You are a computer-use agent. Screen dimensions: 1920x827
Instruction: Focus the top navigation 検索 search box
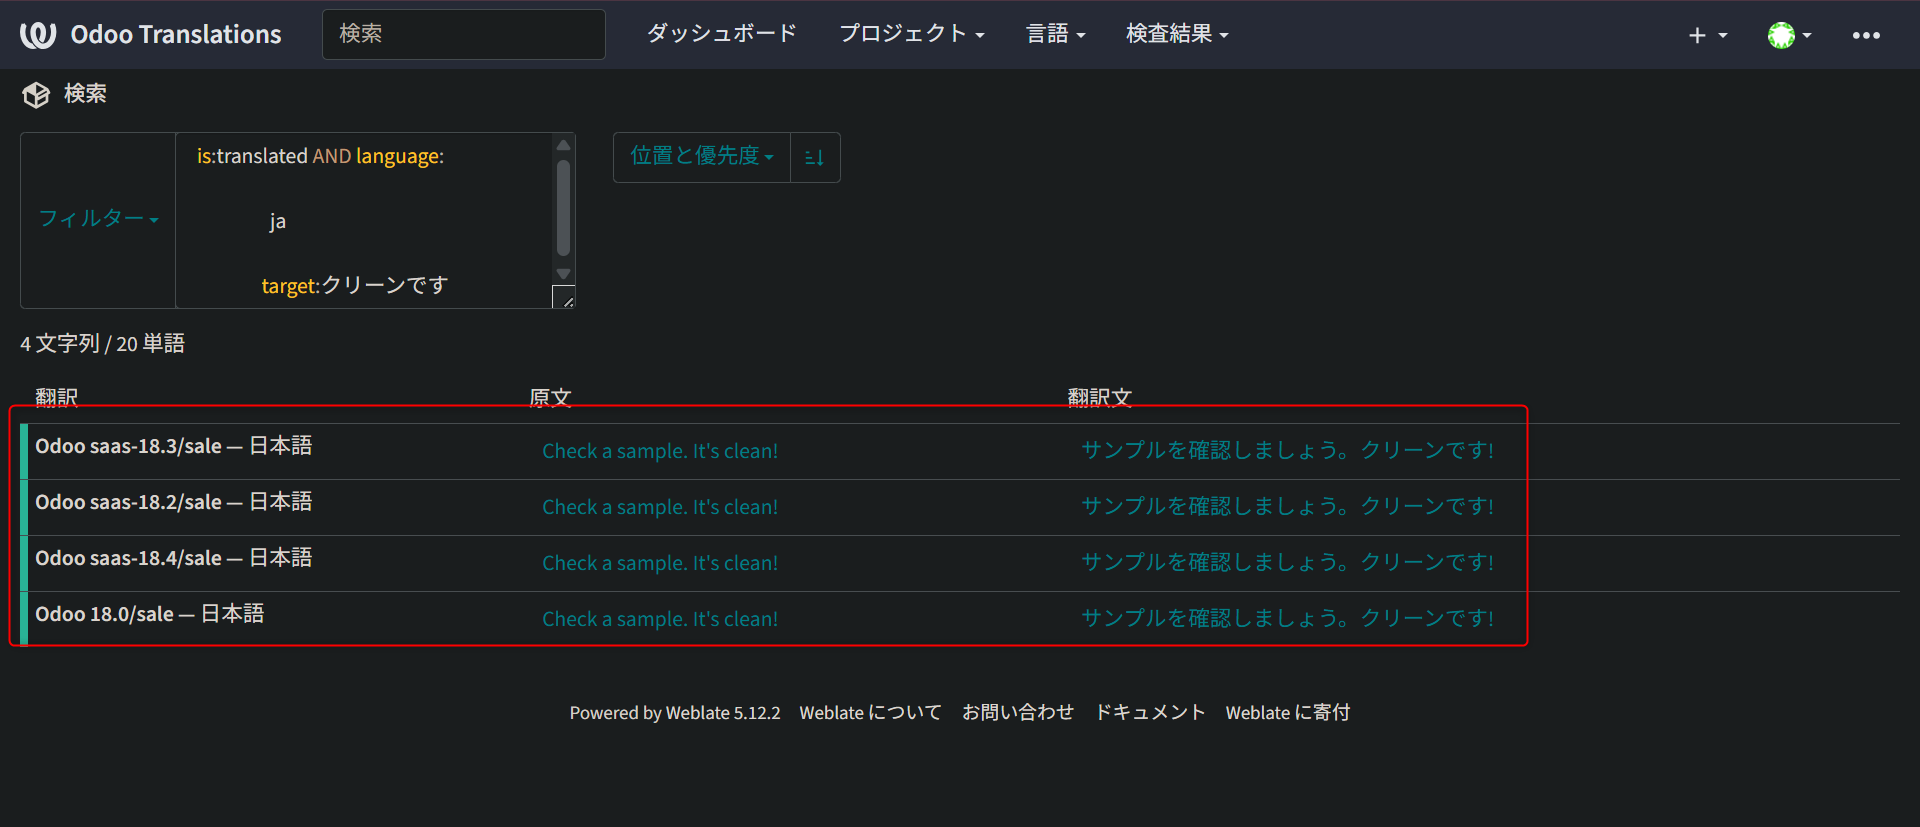click(463, 34)
